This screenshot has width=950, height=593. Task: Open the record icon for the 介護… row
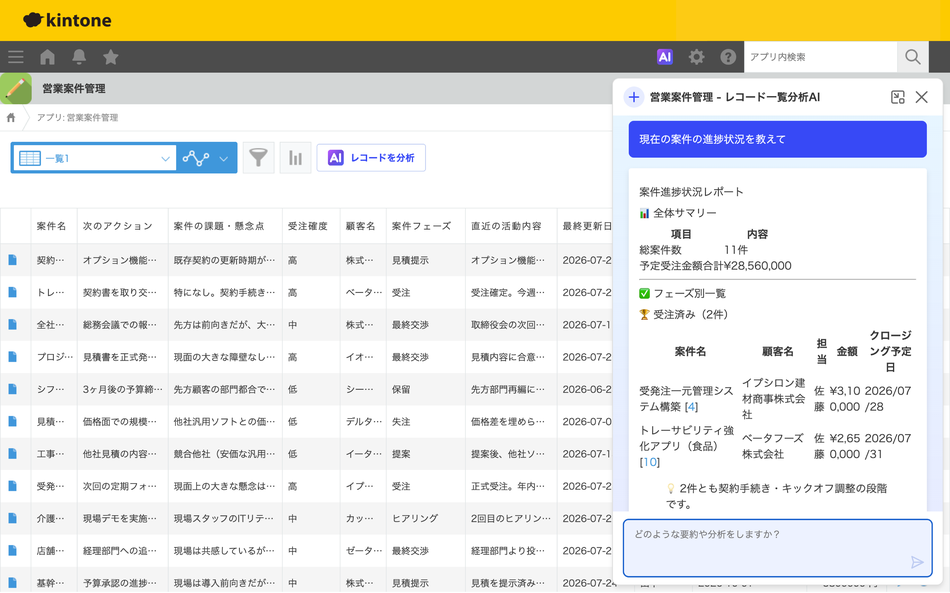12,518
